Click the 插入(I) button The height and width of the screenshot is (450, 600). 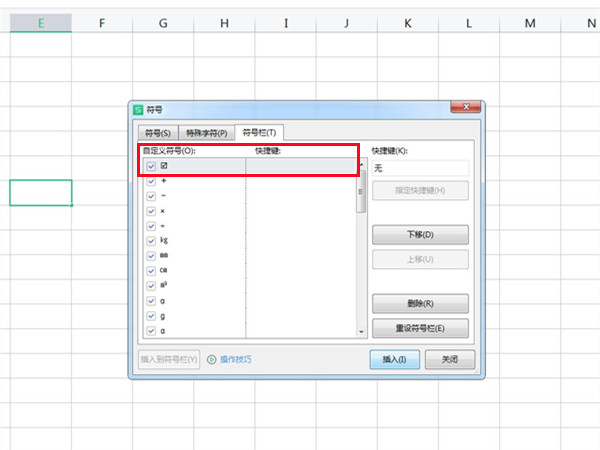coord(395,359)
